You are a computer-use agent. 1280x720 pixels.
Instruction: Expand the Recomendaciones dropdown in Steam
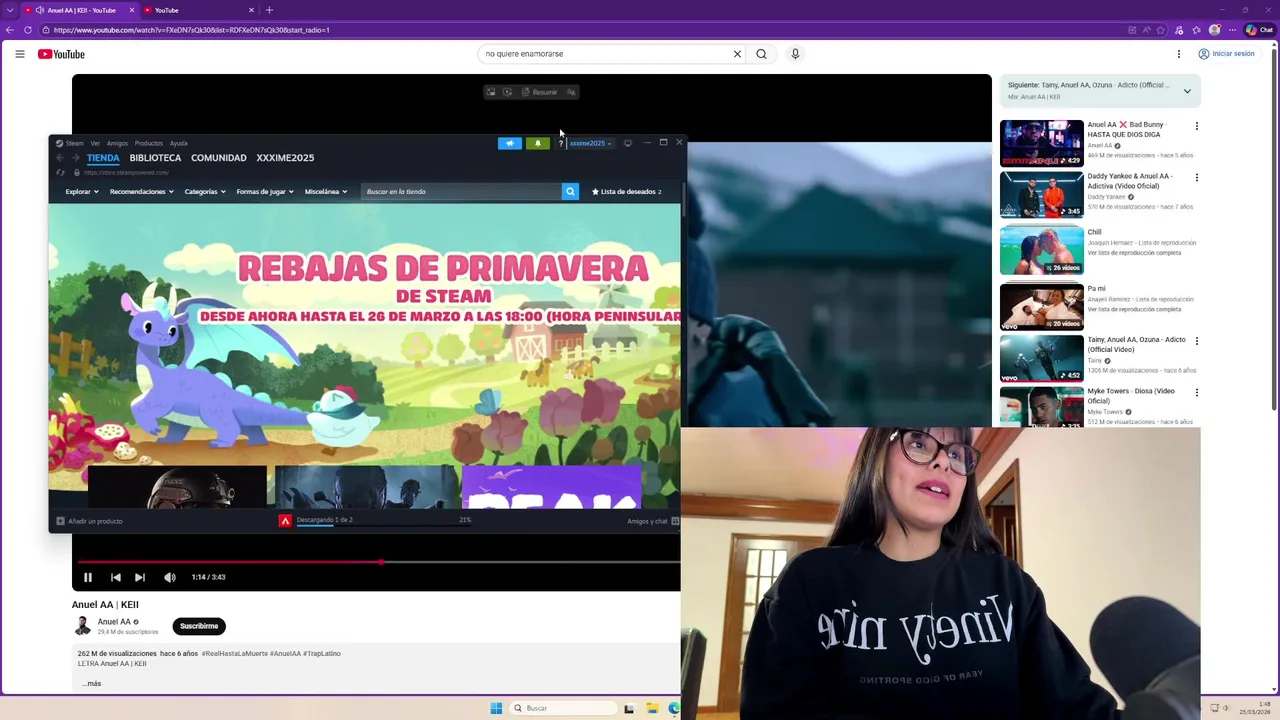[142, 191]
